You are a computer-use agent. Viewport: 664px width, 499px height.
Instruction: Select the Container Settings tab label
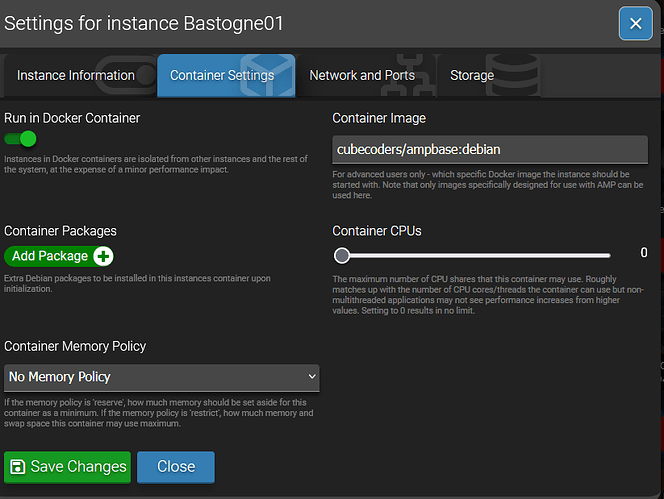click(221, 76)
